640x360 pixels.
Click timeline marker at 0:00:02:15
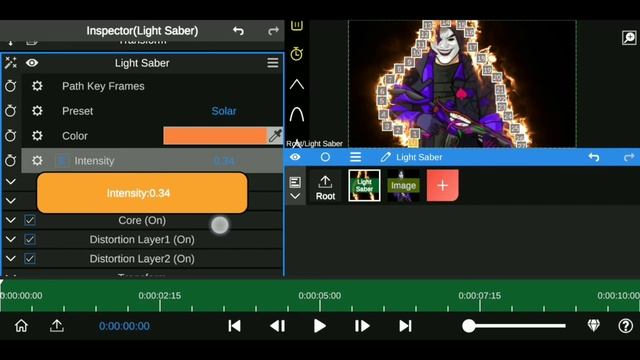pos(160,296)
